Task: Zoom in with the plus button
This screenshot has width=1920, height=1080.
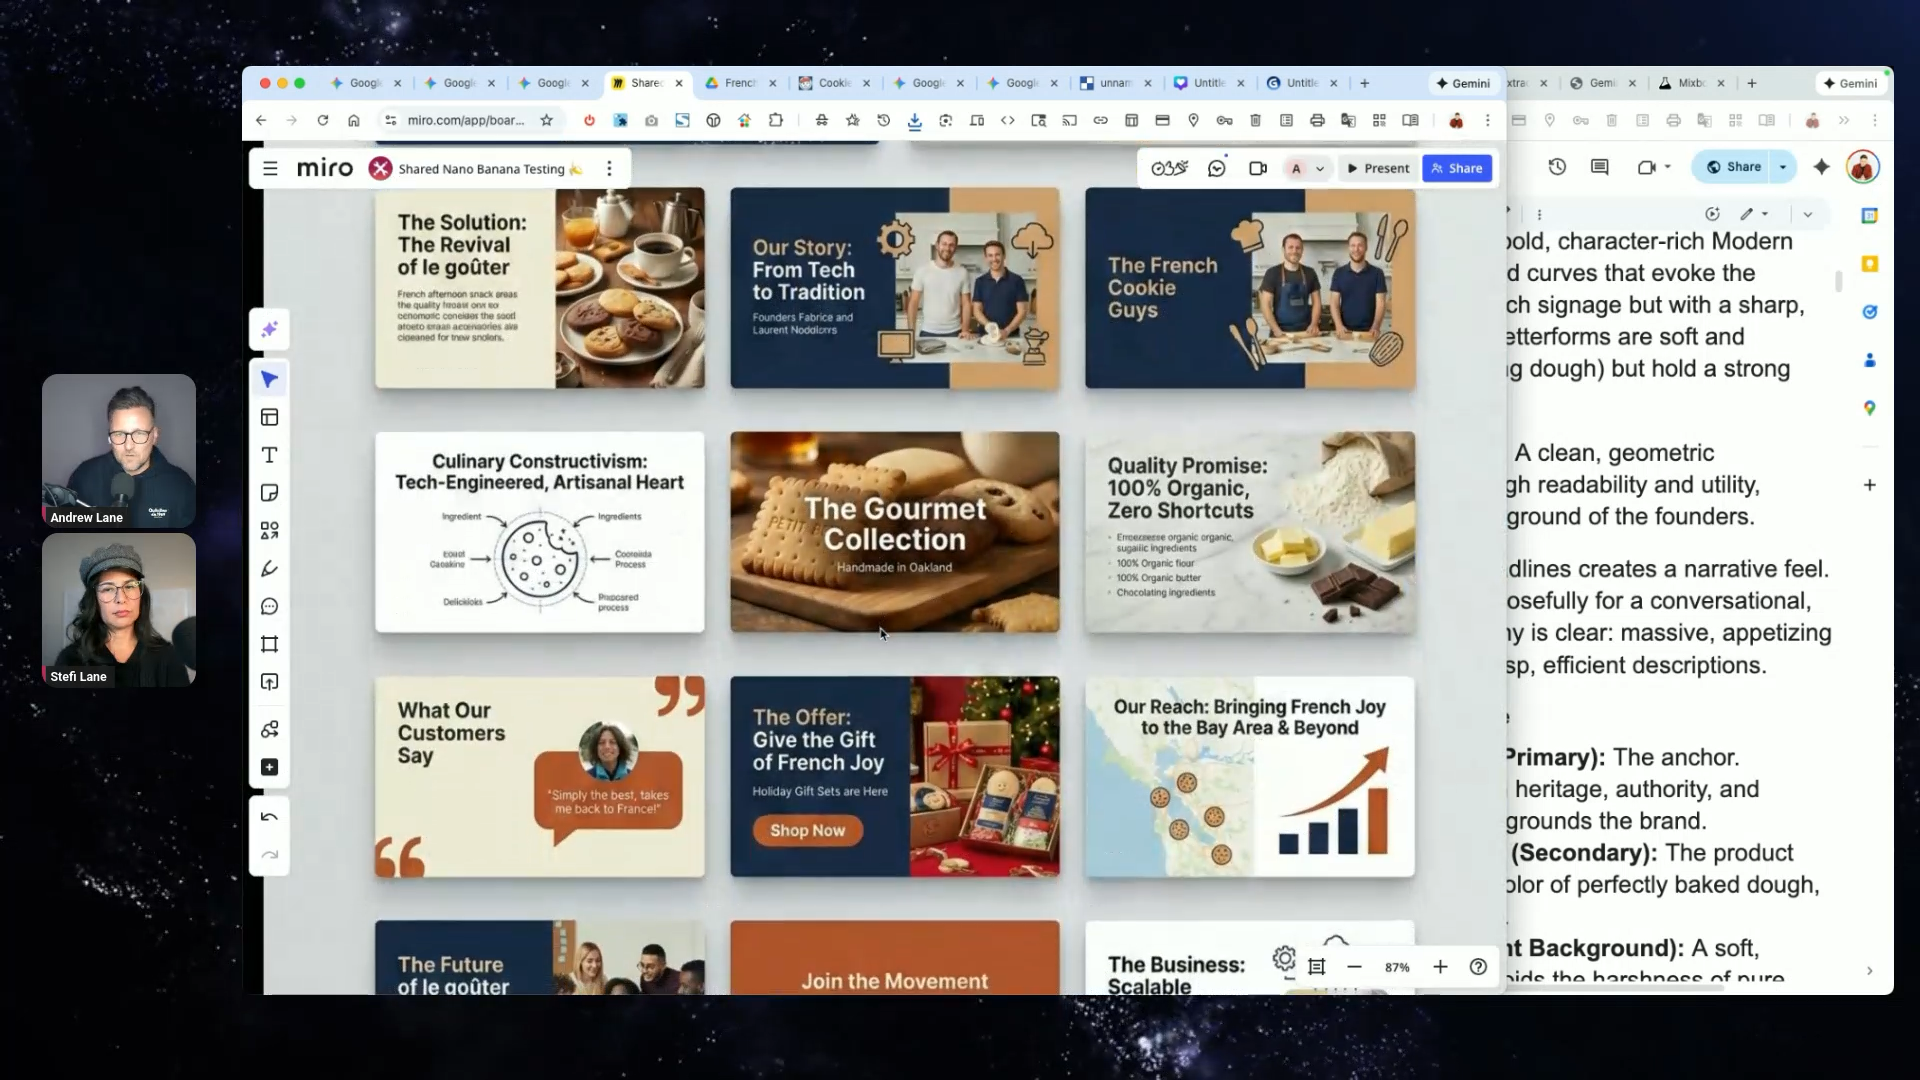Action: (1440, 967)
